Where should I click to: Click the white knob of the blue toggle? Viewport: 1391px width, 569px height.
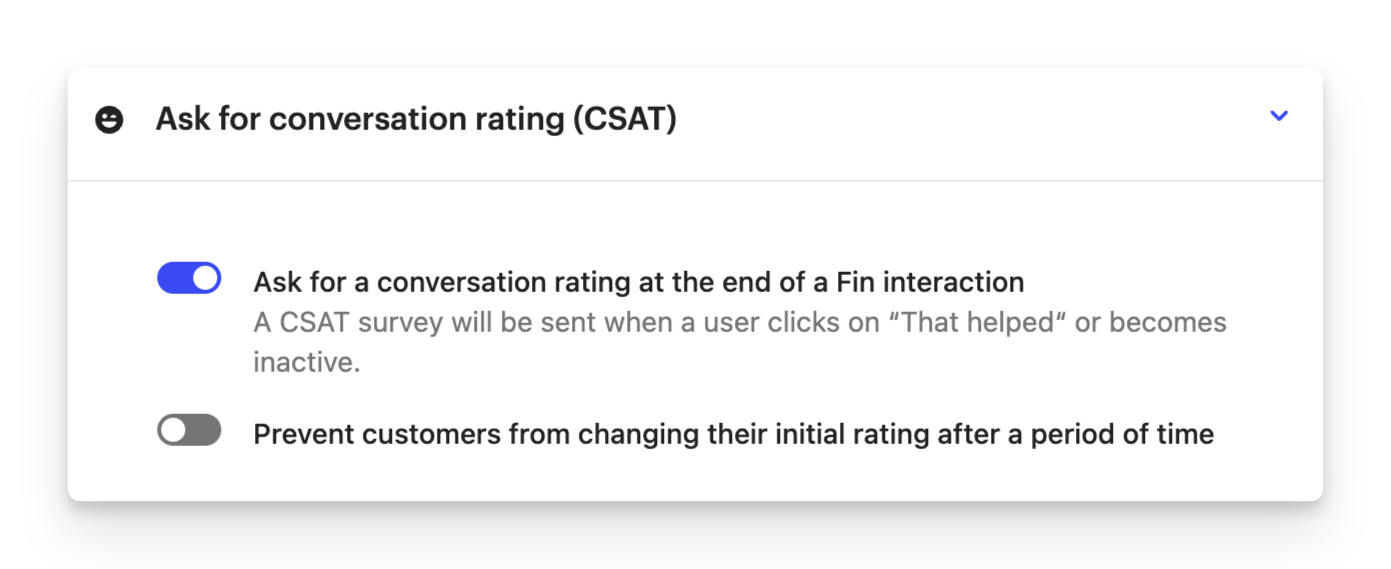tap(205, 278)
